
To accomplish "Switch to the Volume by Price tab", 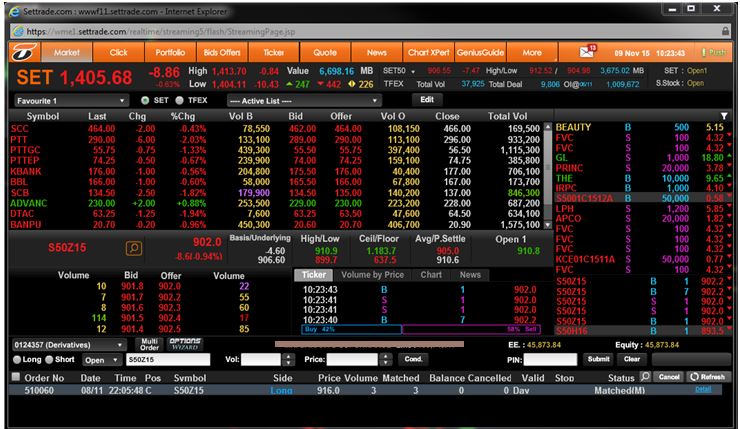I will (372, 275).
